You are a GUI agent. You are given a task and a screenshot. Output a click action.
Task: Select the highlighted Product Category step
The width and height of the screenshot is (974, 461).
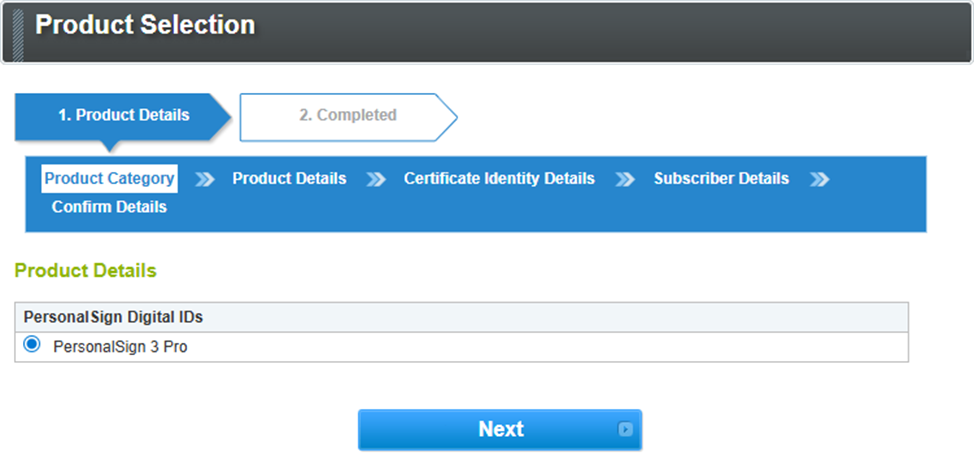click(109, 179)
